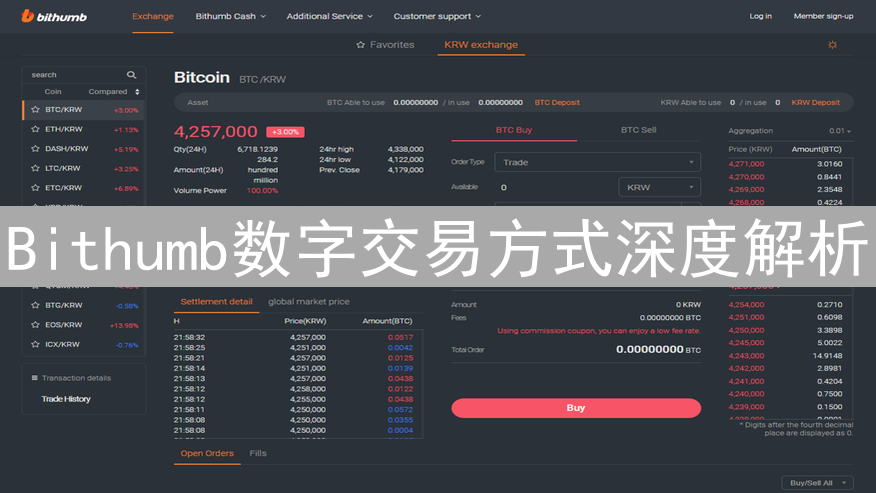Click the star icon beside Favorites
This screenshot has width=876, height=493.
click(360, 45)
